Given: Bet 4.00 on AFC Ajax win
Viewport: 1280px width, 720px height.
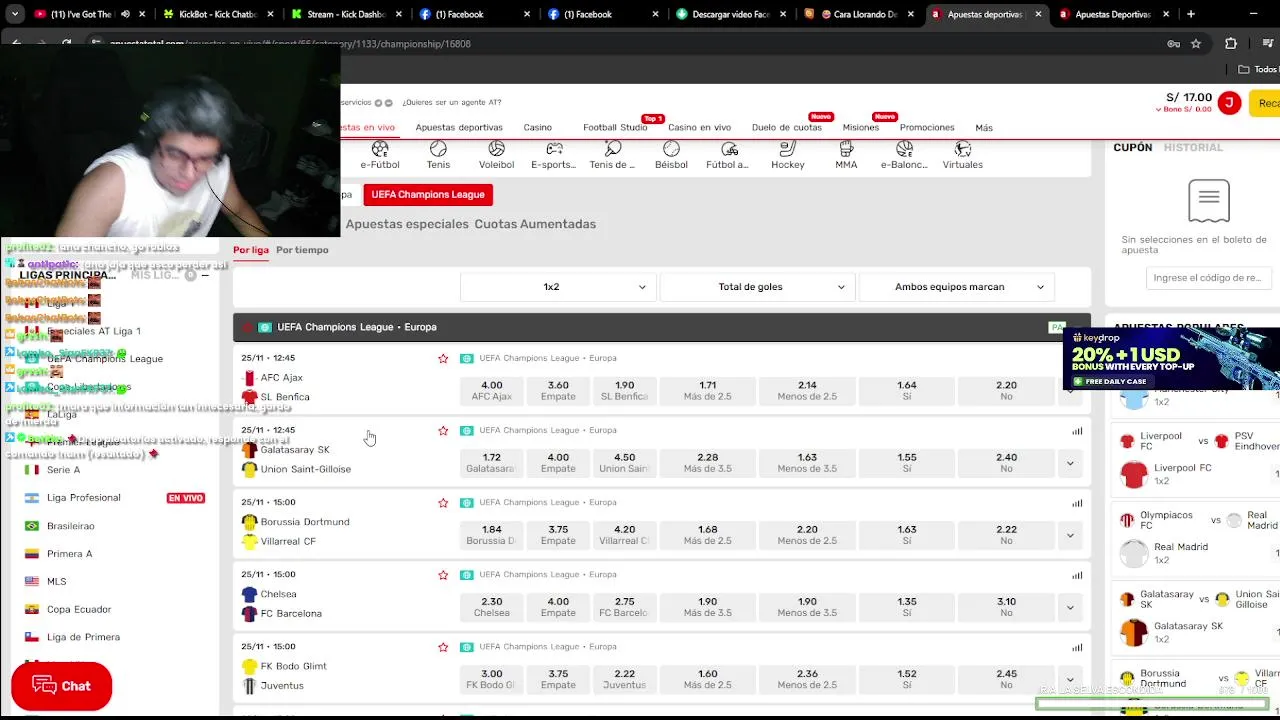Looking at the screenshot, I should [492, 391].
